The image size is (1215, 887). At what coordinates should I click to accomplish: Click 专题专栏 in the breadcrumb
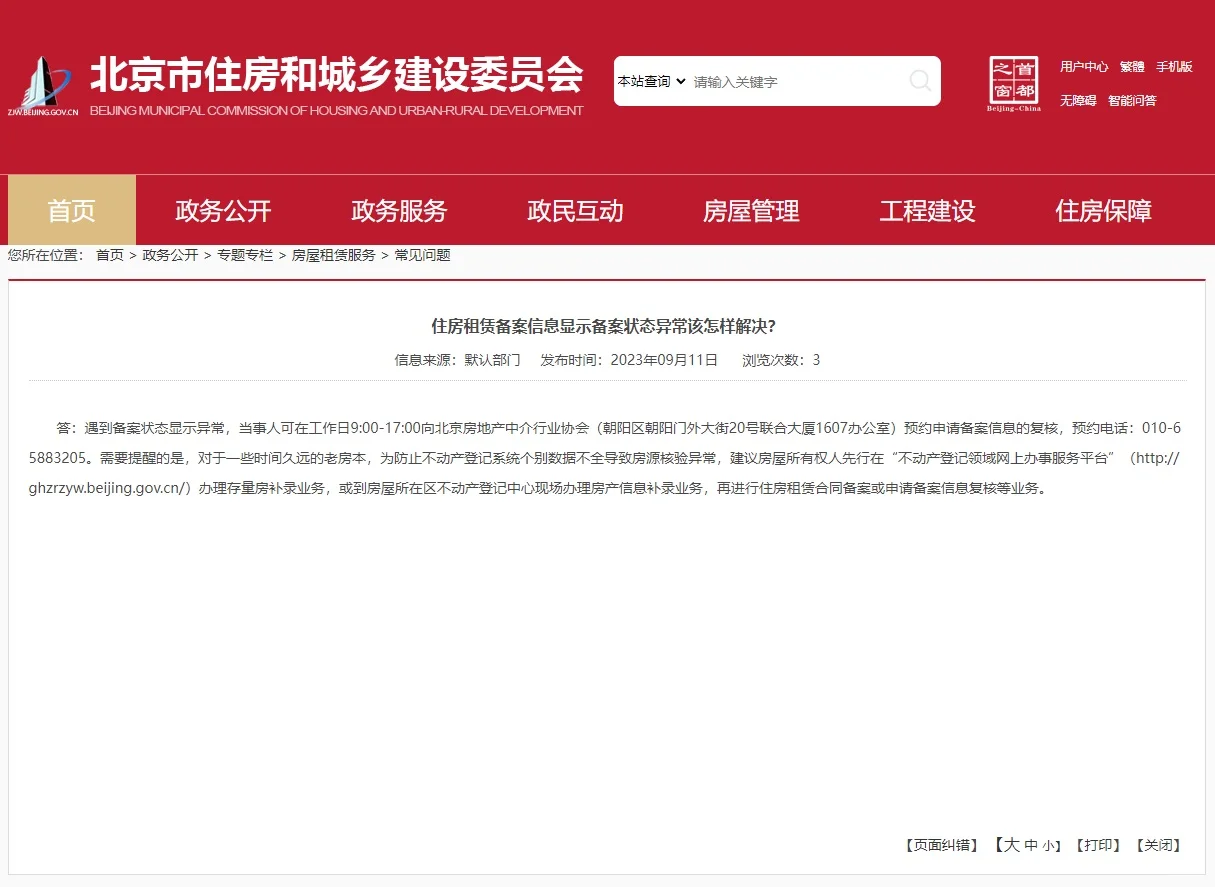tap(245, 255)
